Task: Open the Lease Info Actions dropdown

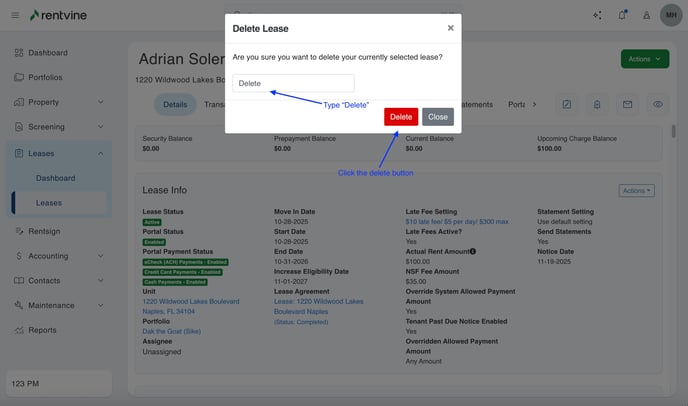Action: pos(636,190)
